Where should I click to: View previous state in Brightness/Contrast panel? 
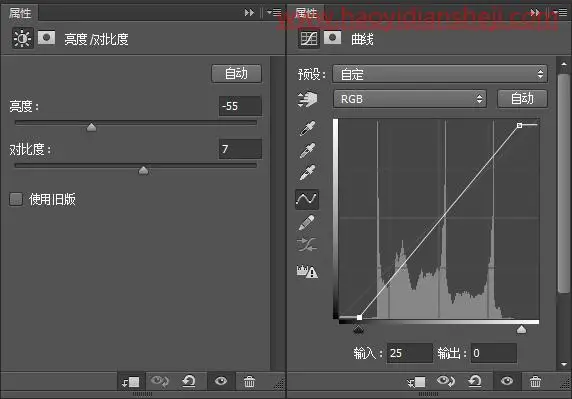[160, 381]
